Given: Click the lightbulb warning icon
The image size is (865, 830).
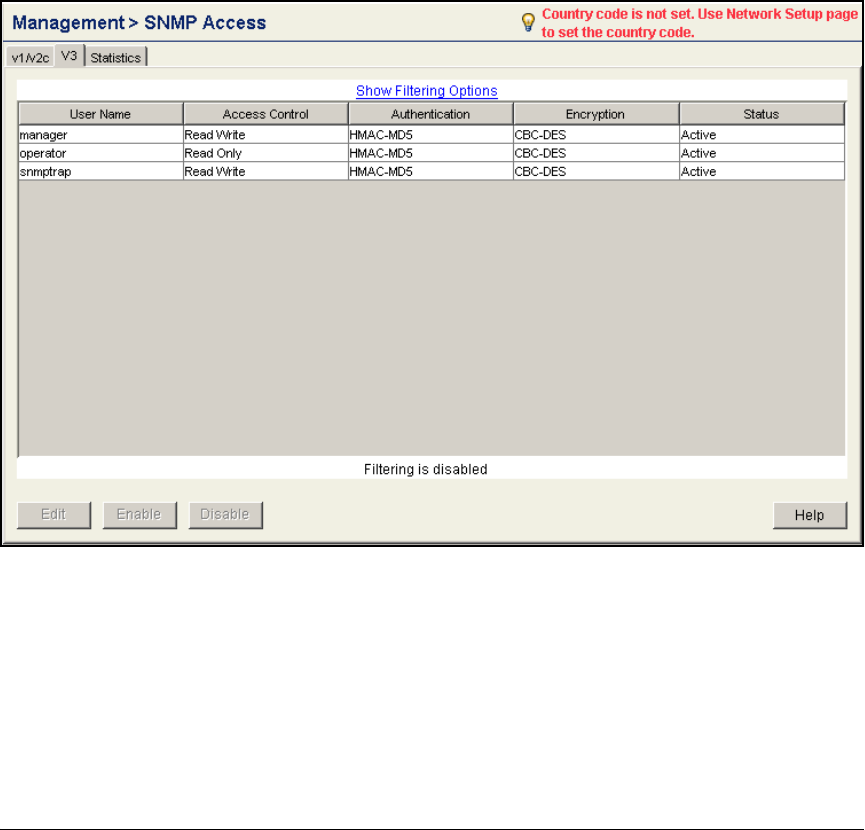Looking at the screenshot, I should [x=528, y=23].
